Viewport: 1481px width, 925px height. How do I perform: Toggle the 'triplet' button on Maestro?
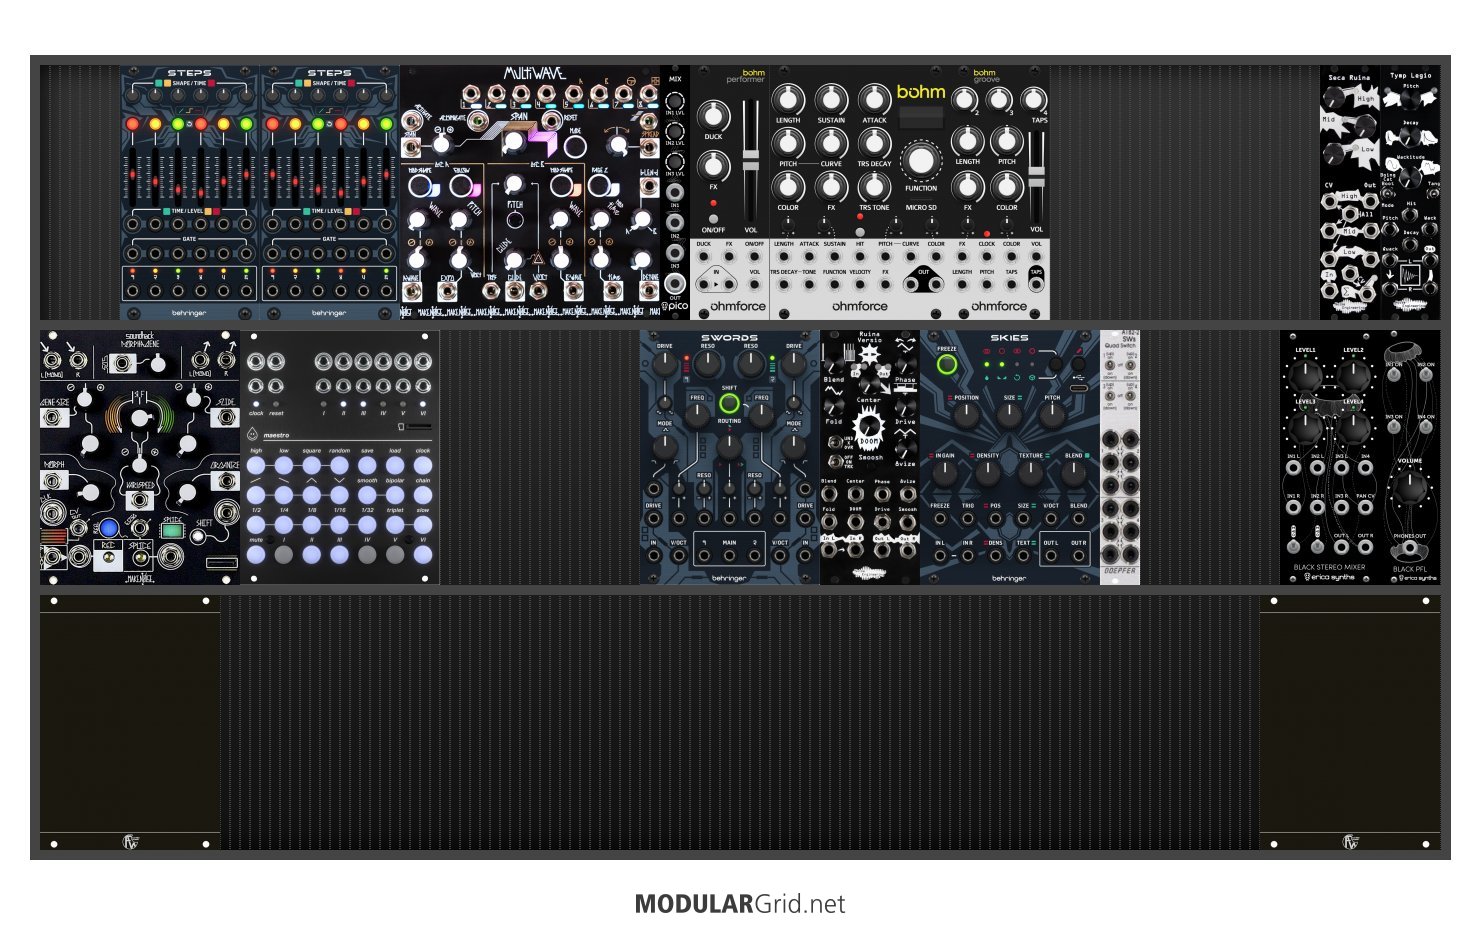(x=395, y=524)
